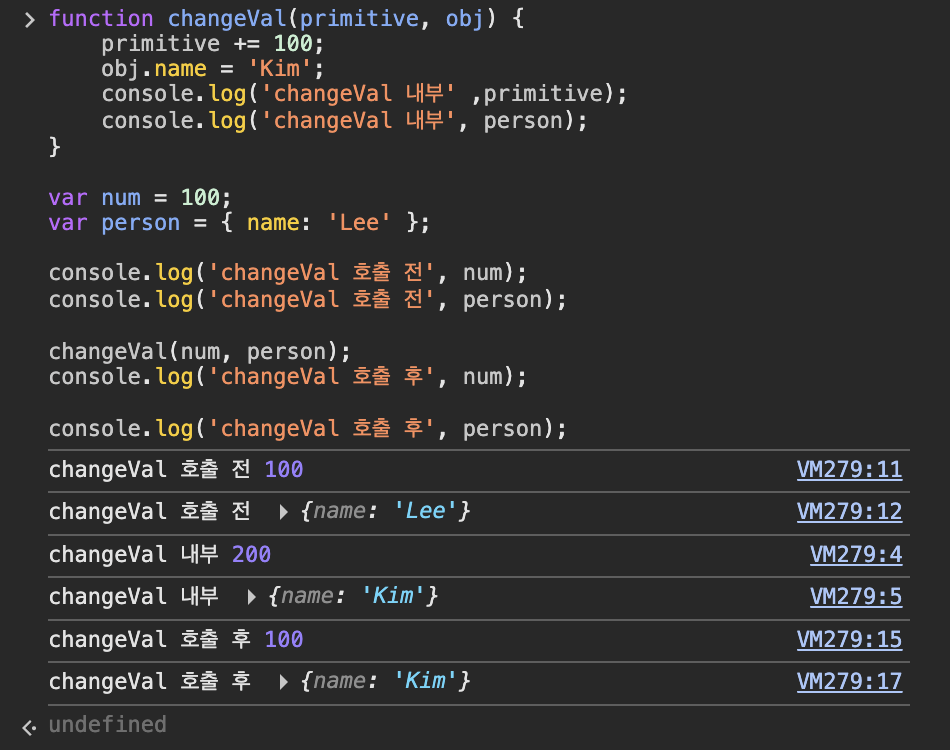This screenshot has height=750, width=950.
Task: Click the 100 value in 호출 전 log
Action: point(284,470)
